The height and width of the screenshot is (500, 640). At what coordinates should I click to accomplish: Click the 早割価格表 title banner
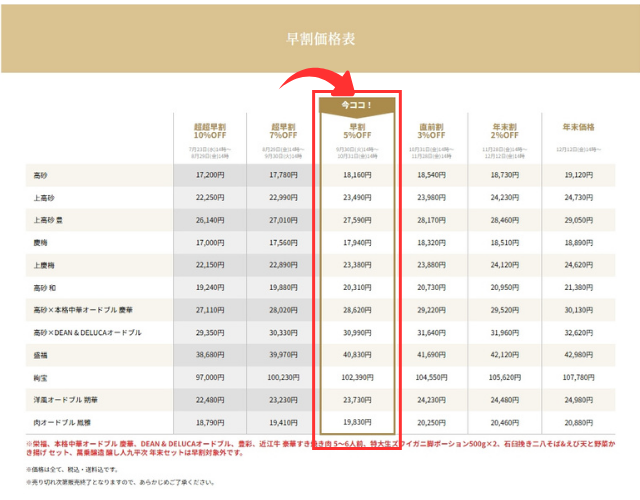coord(320,39)
